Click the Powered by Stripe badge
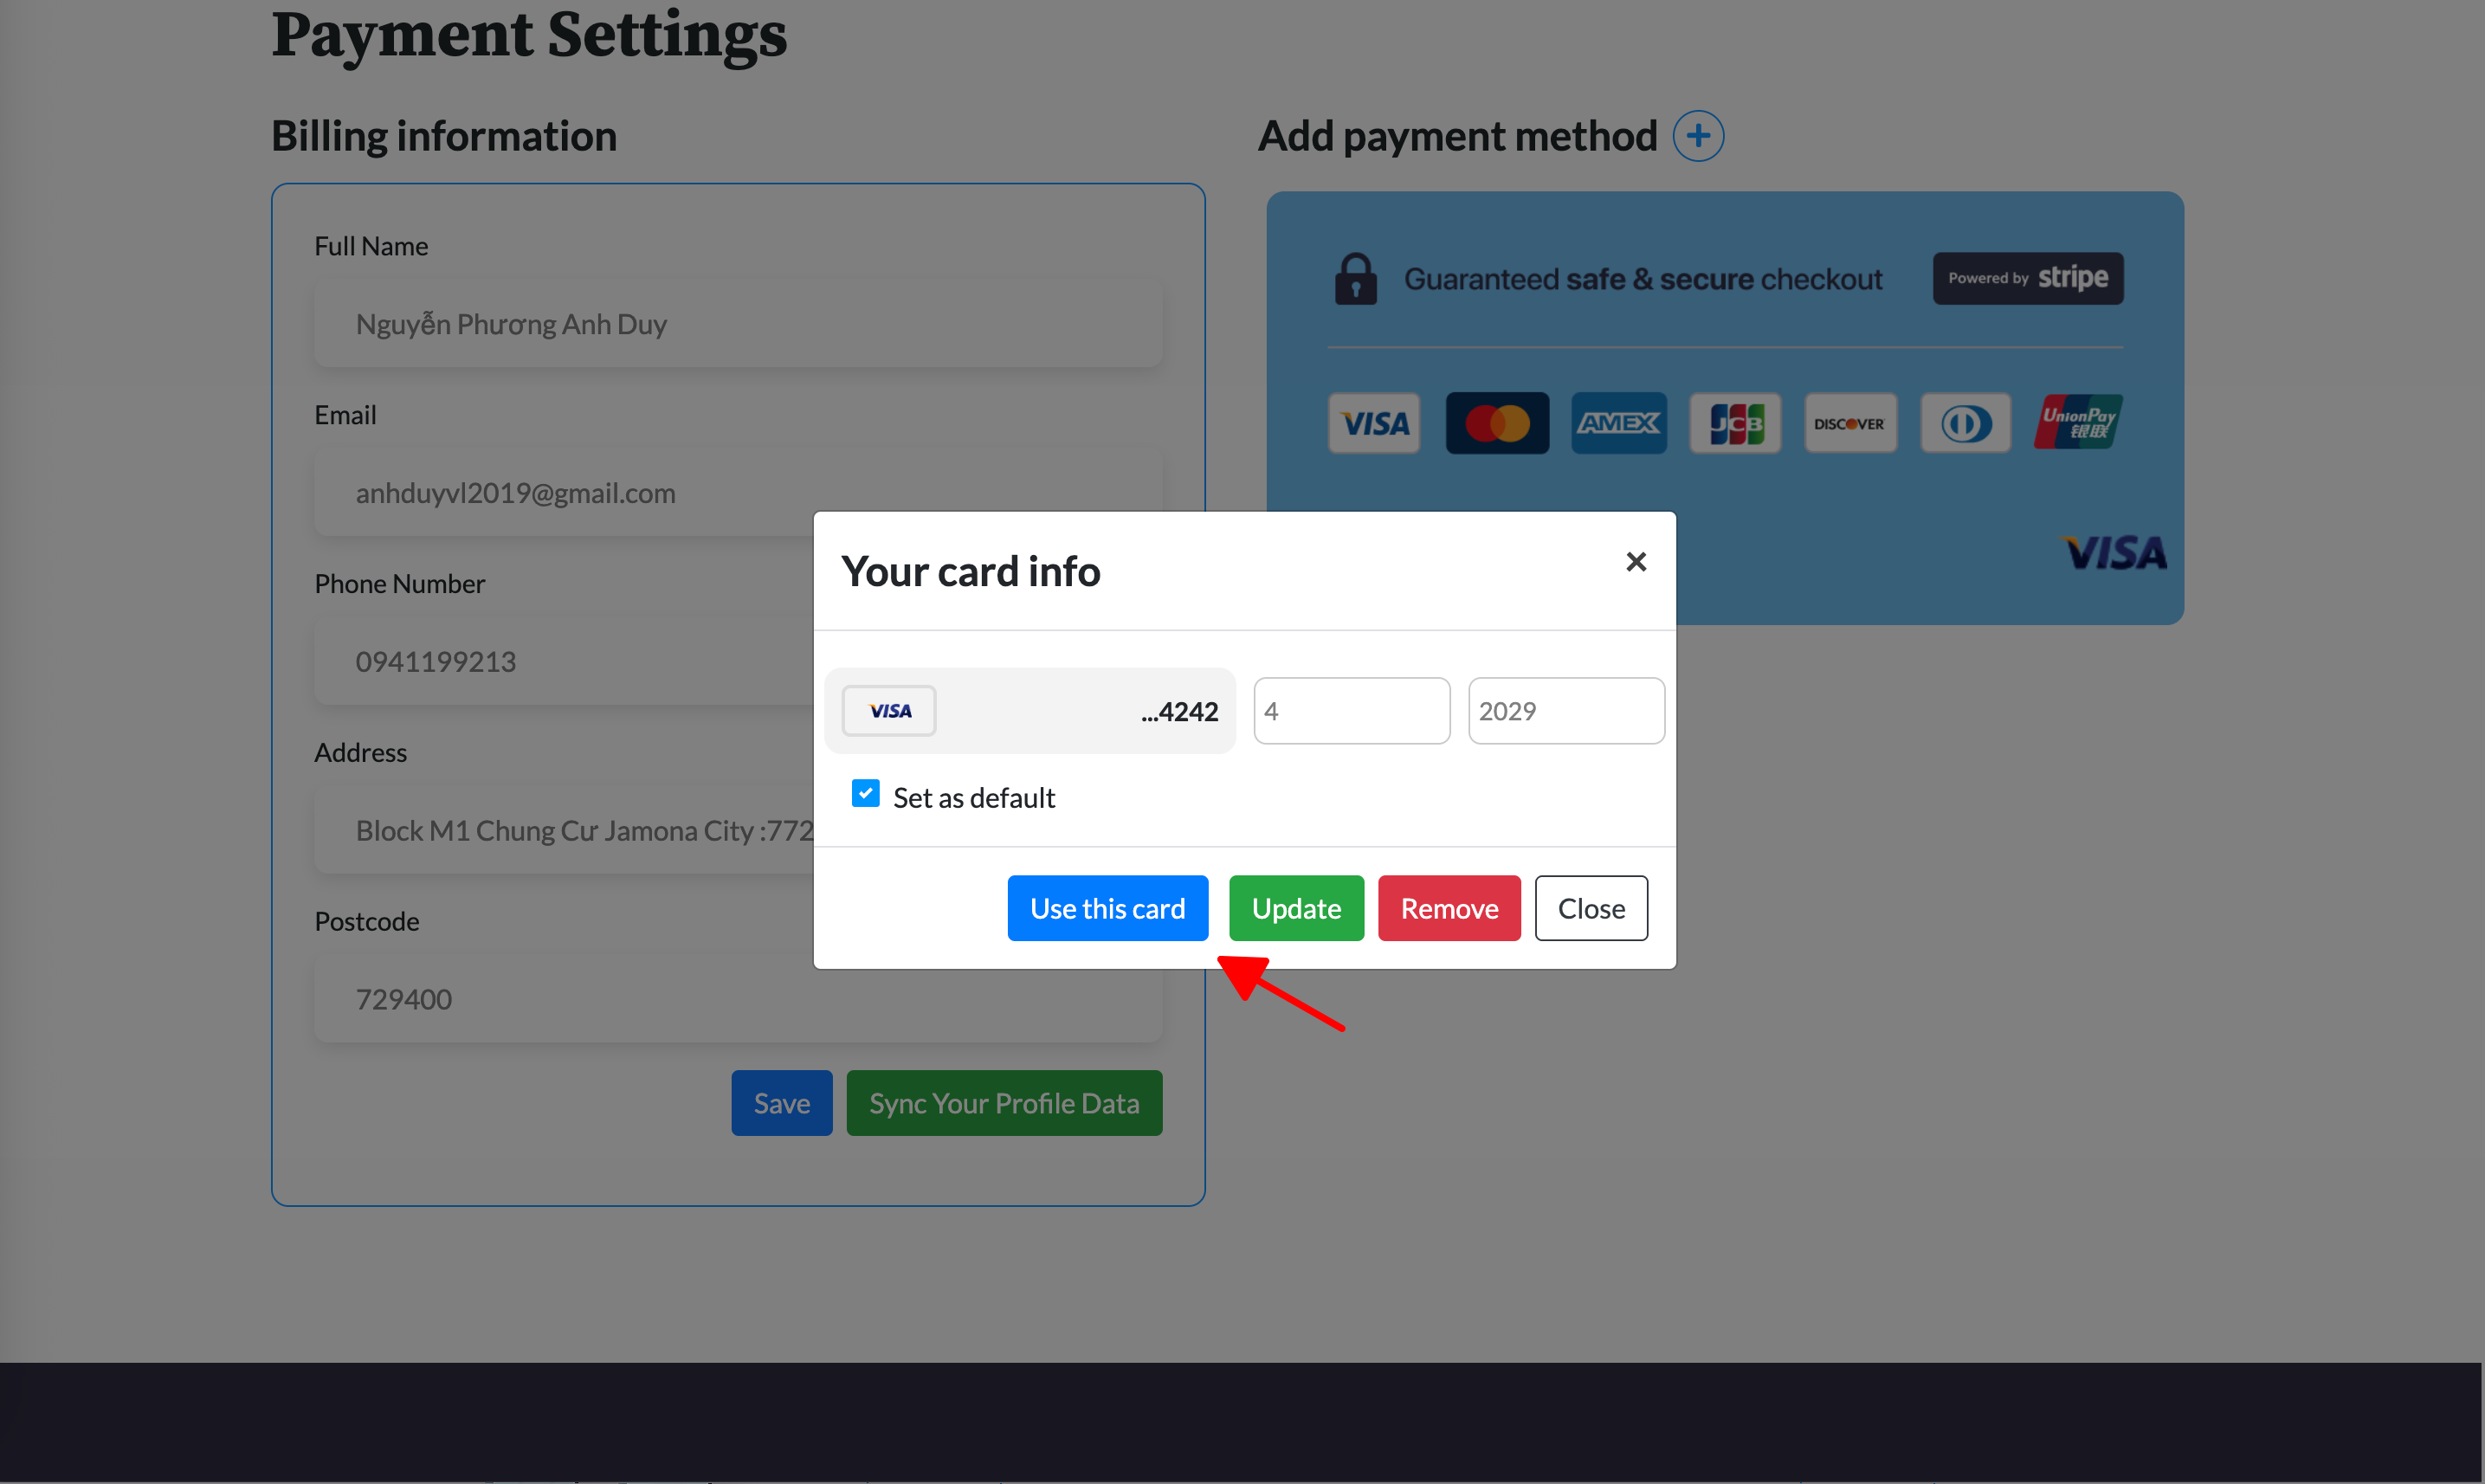The height and width of the screenshot is (1484, 2485). (x=2027, y=278)
